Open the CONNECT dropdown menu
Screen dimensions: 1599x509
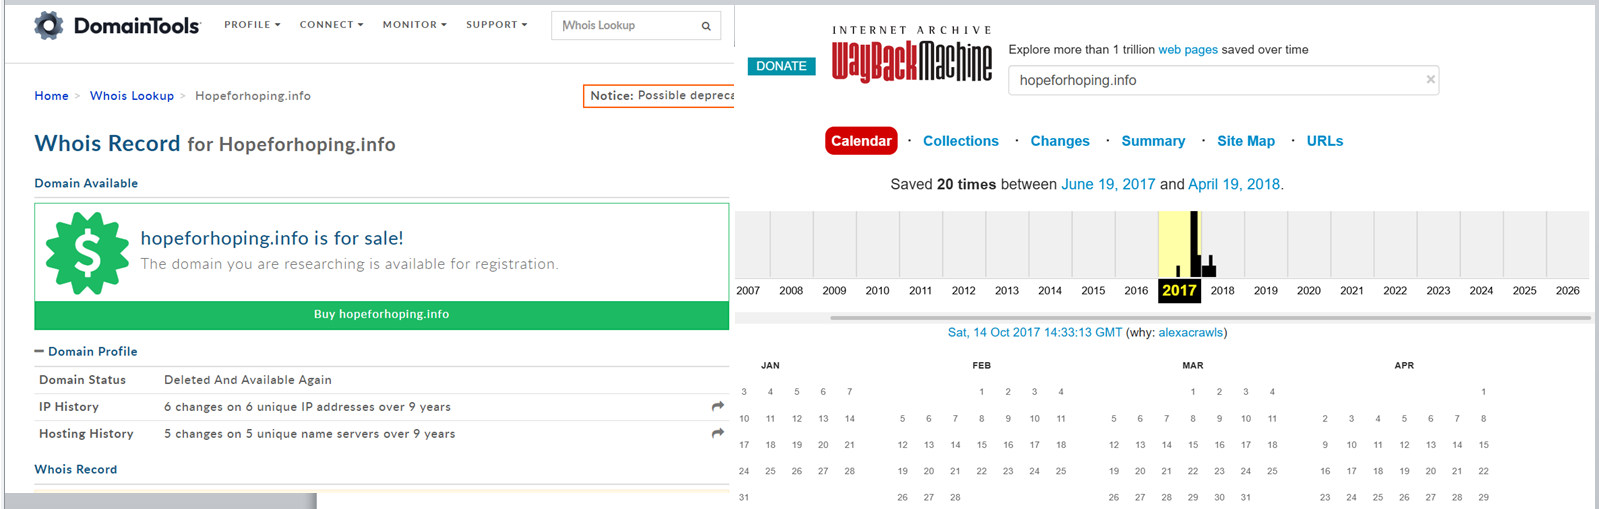click(x=331, y=24)
